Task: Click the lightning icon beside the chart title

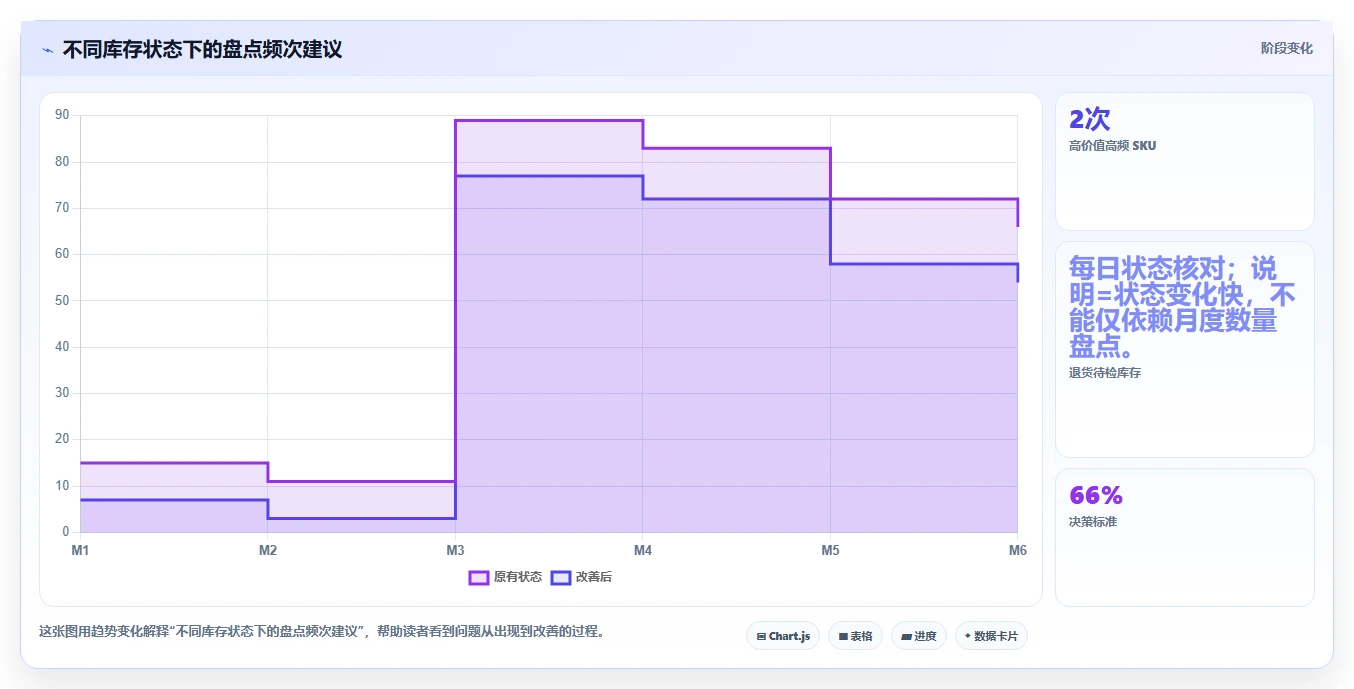Action: click(47, 50)
